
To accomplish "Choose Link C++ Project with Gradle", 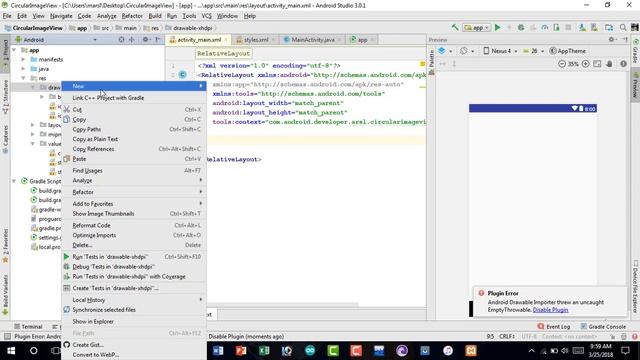I will (133, 98).
